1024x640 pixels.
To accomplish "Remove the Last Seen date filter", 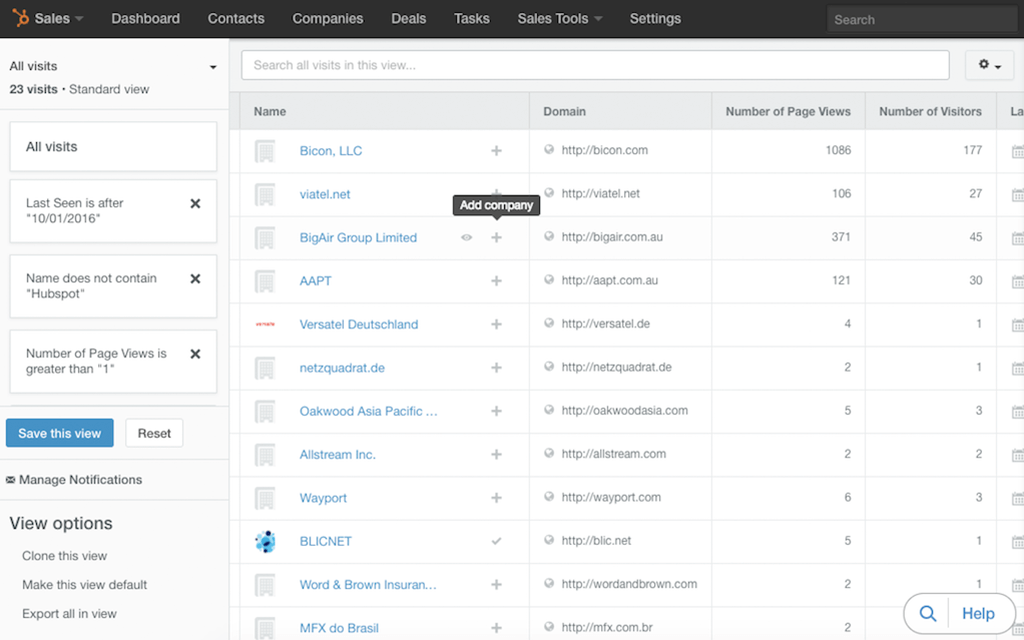I will click(195, 203).
